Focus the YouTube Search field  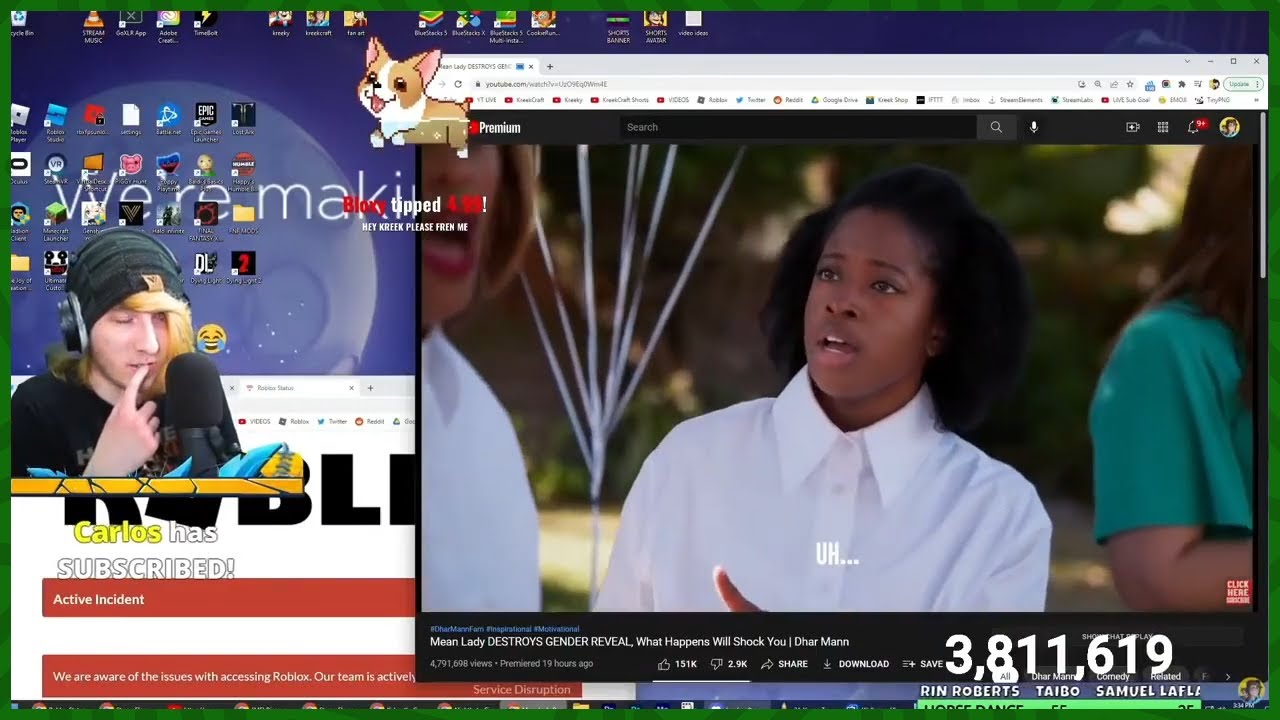tap(798, 127)
